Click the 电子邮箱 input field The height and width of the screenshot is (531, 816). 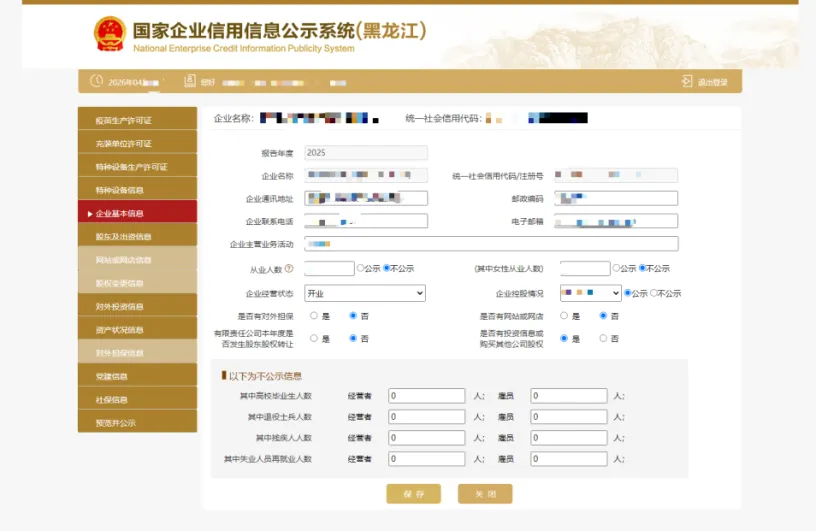pyautogui.click(x=616, y=221)
